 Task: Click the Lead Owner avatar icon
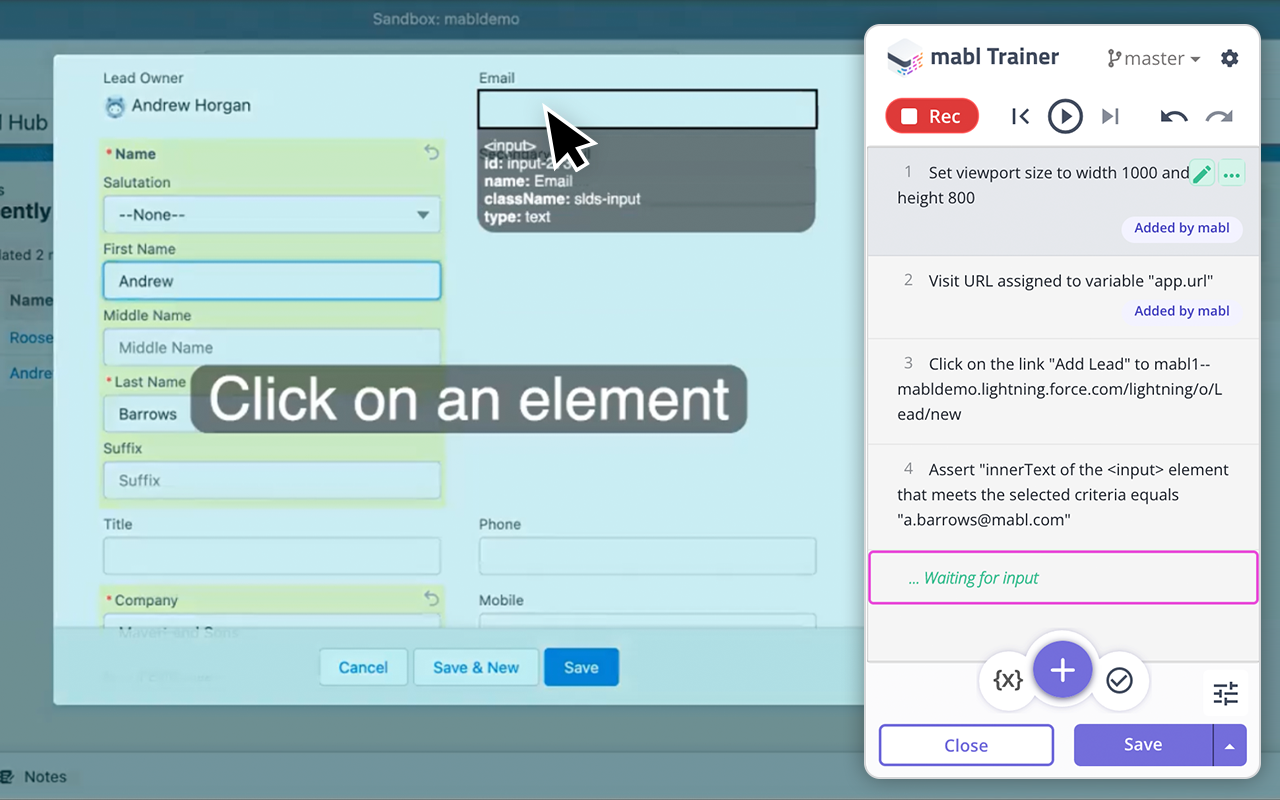[115, 106]
